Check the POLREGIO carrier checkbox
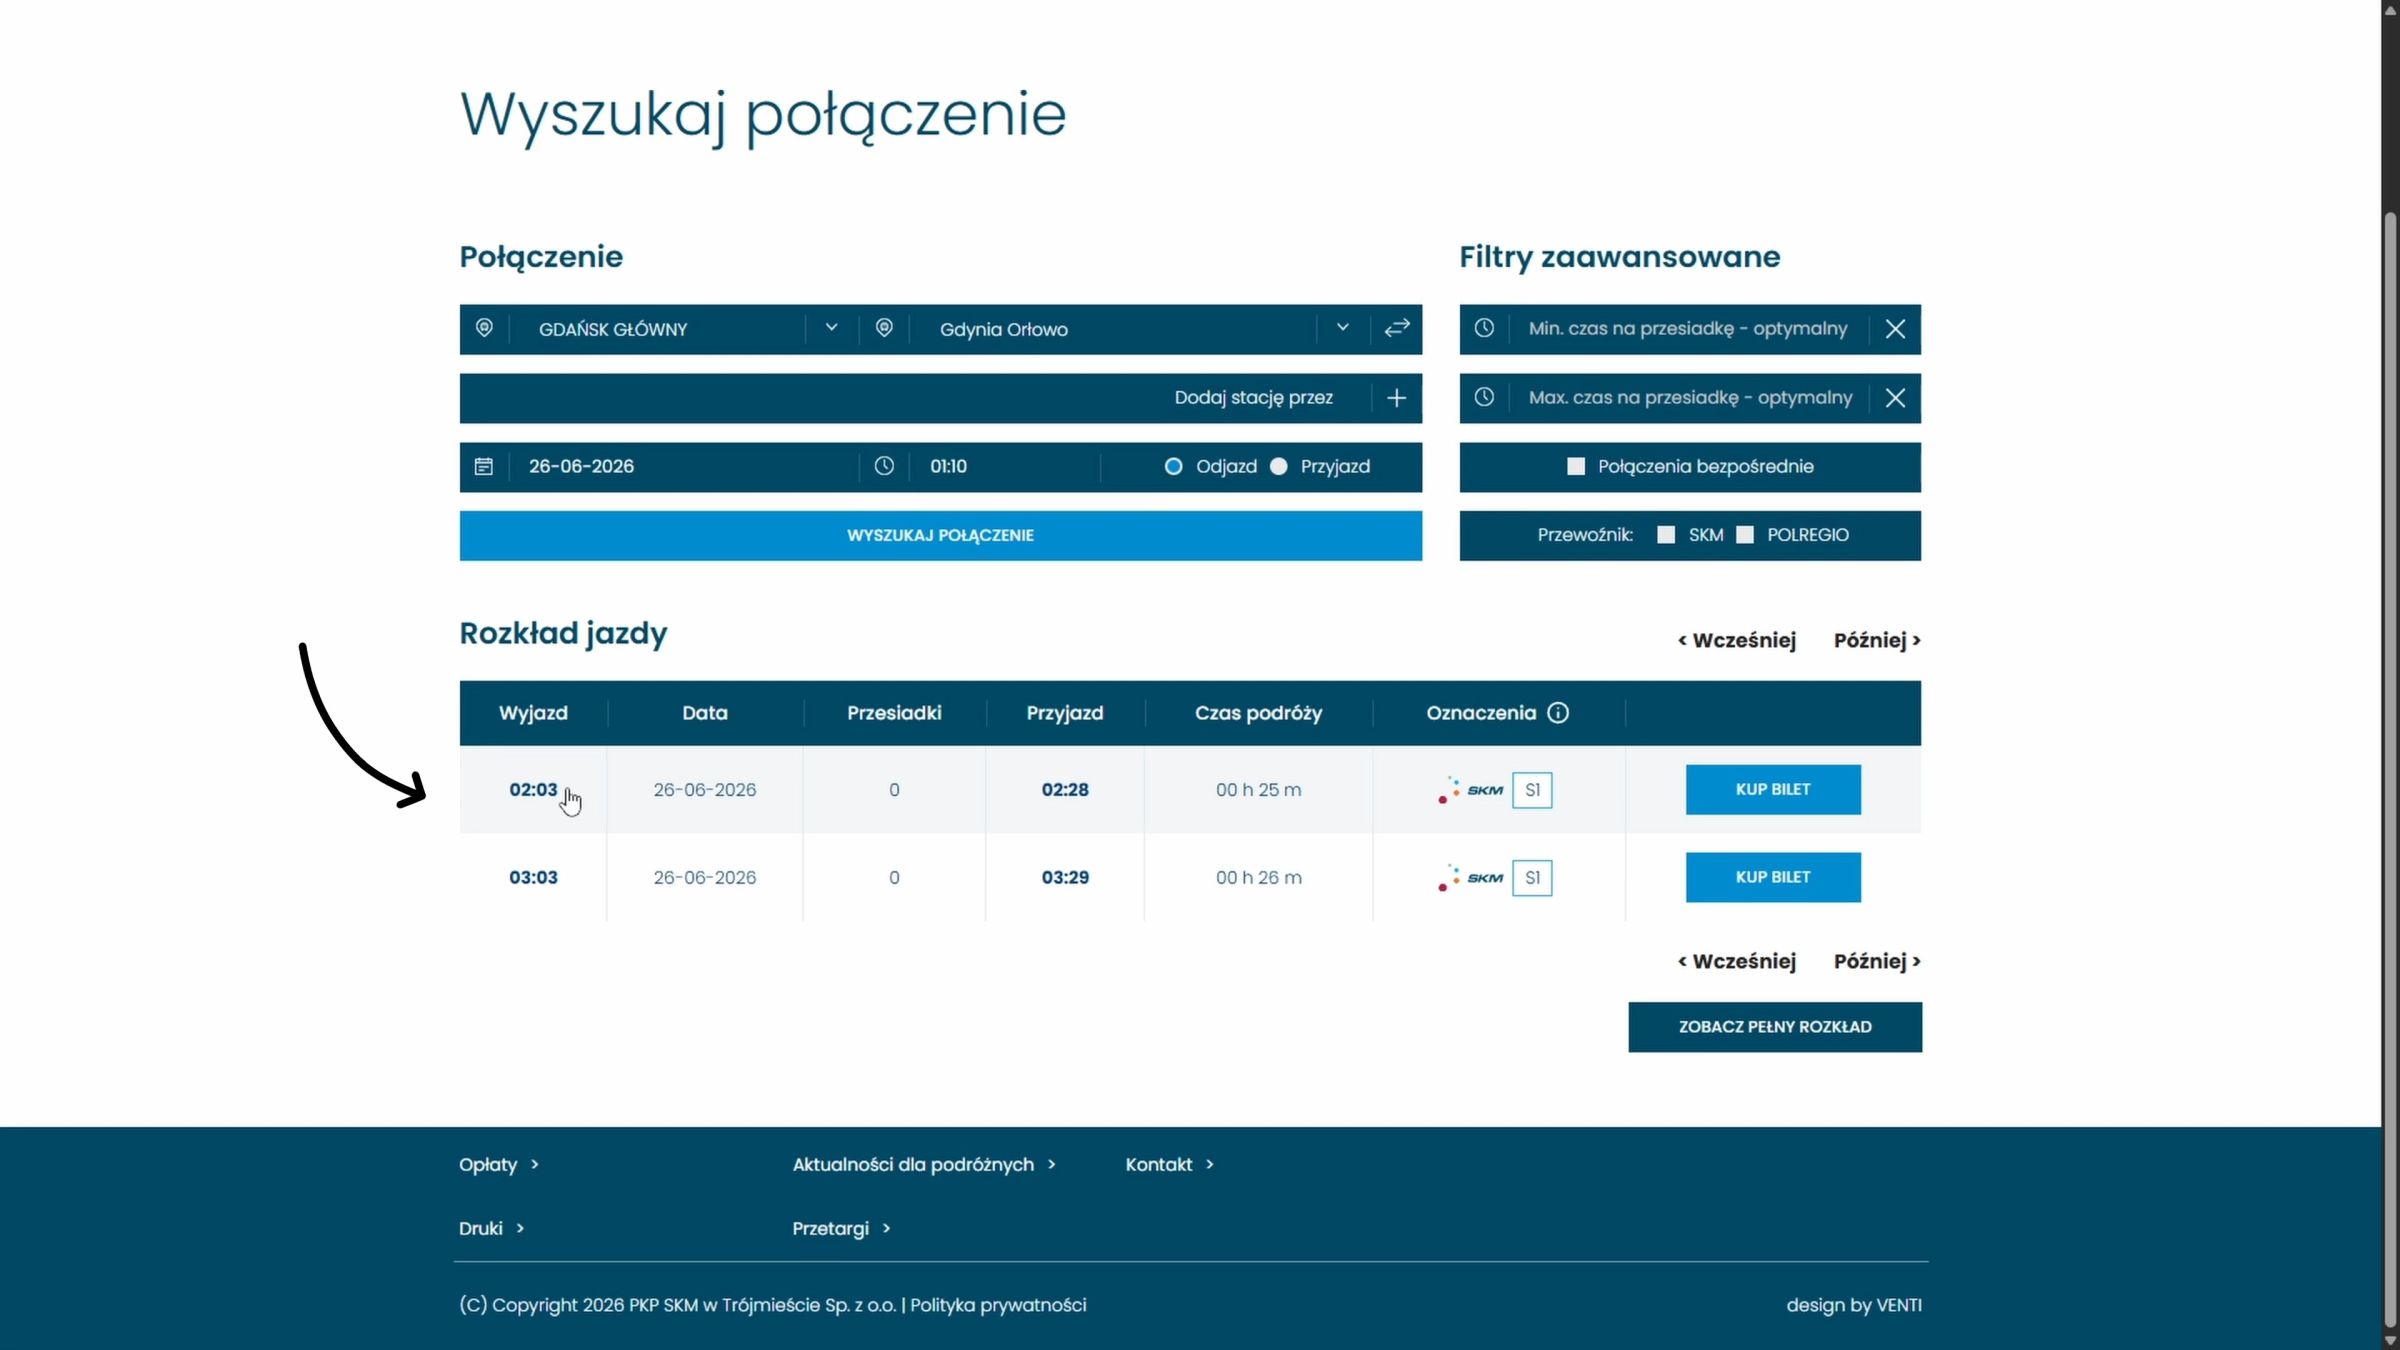Screen dimensions: 2400x1350 click(x=1745, y=535)
